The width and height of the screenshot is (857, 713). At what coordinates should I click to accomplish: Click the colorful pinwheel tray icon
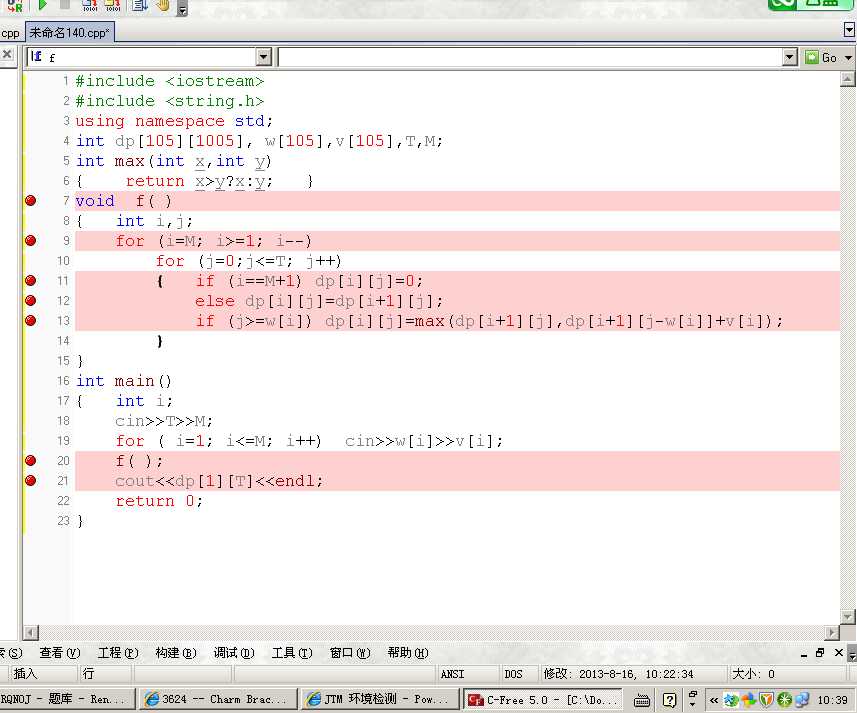click(749, 700)
